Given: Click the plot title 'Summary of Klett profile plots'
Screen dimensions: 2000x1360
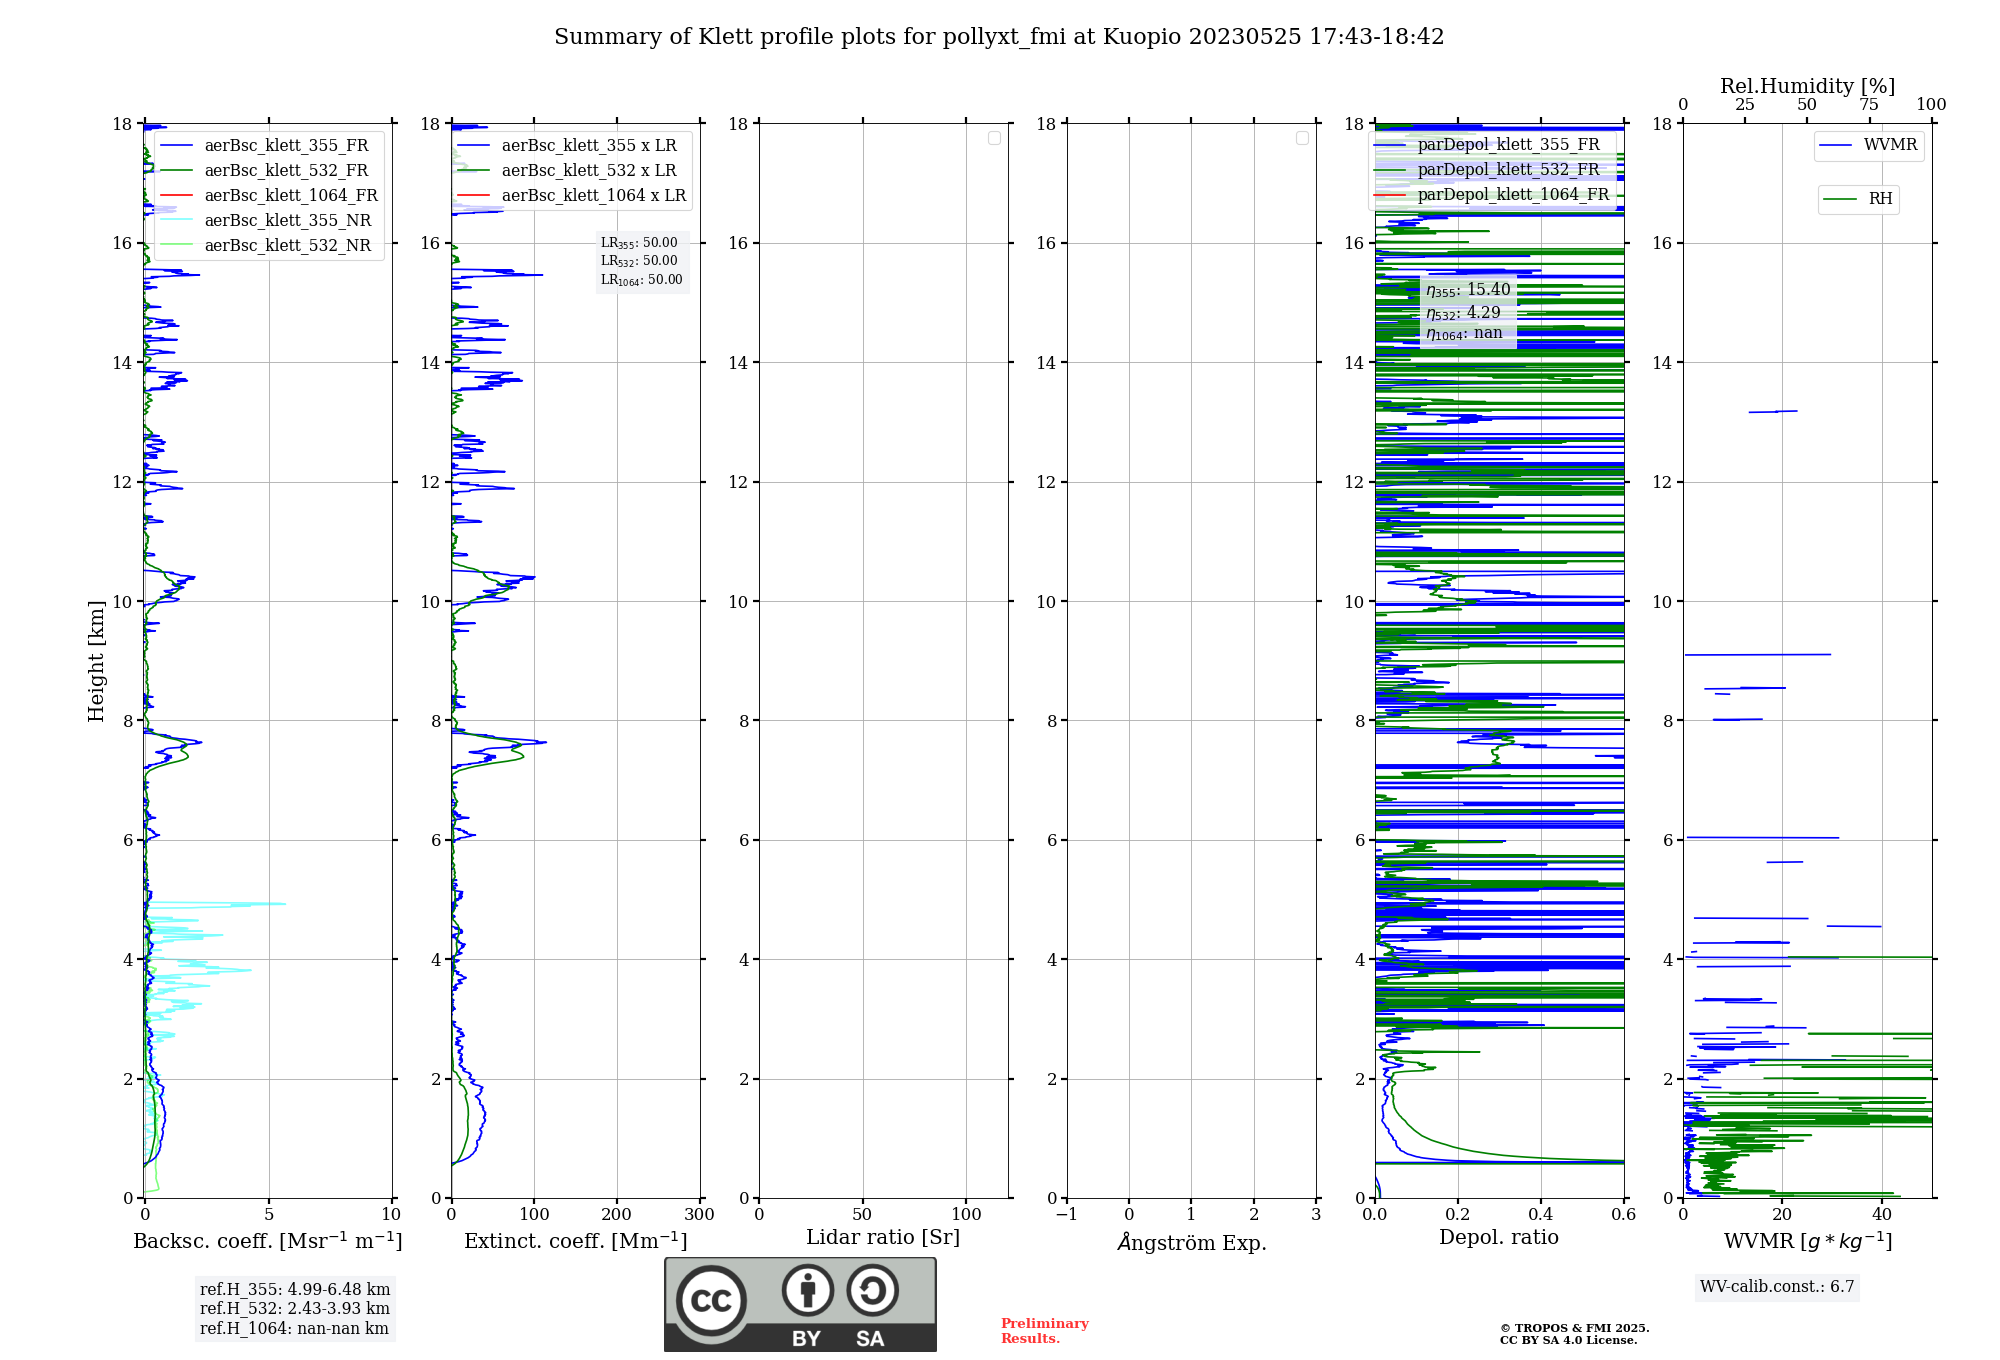Looking at the screenshot, I should pos(999,37).
